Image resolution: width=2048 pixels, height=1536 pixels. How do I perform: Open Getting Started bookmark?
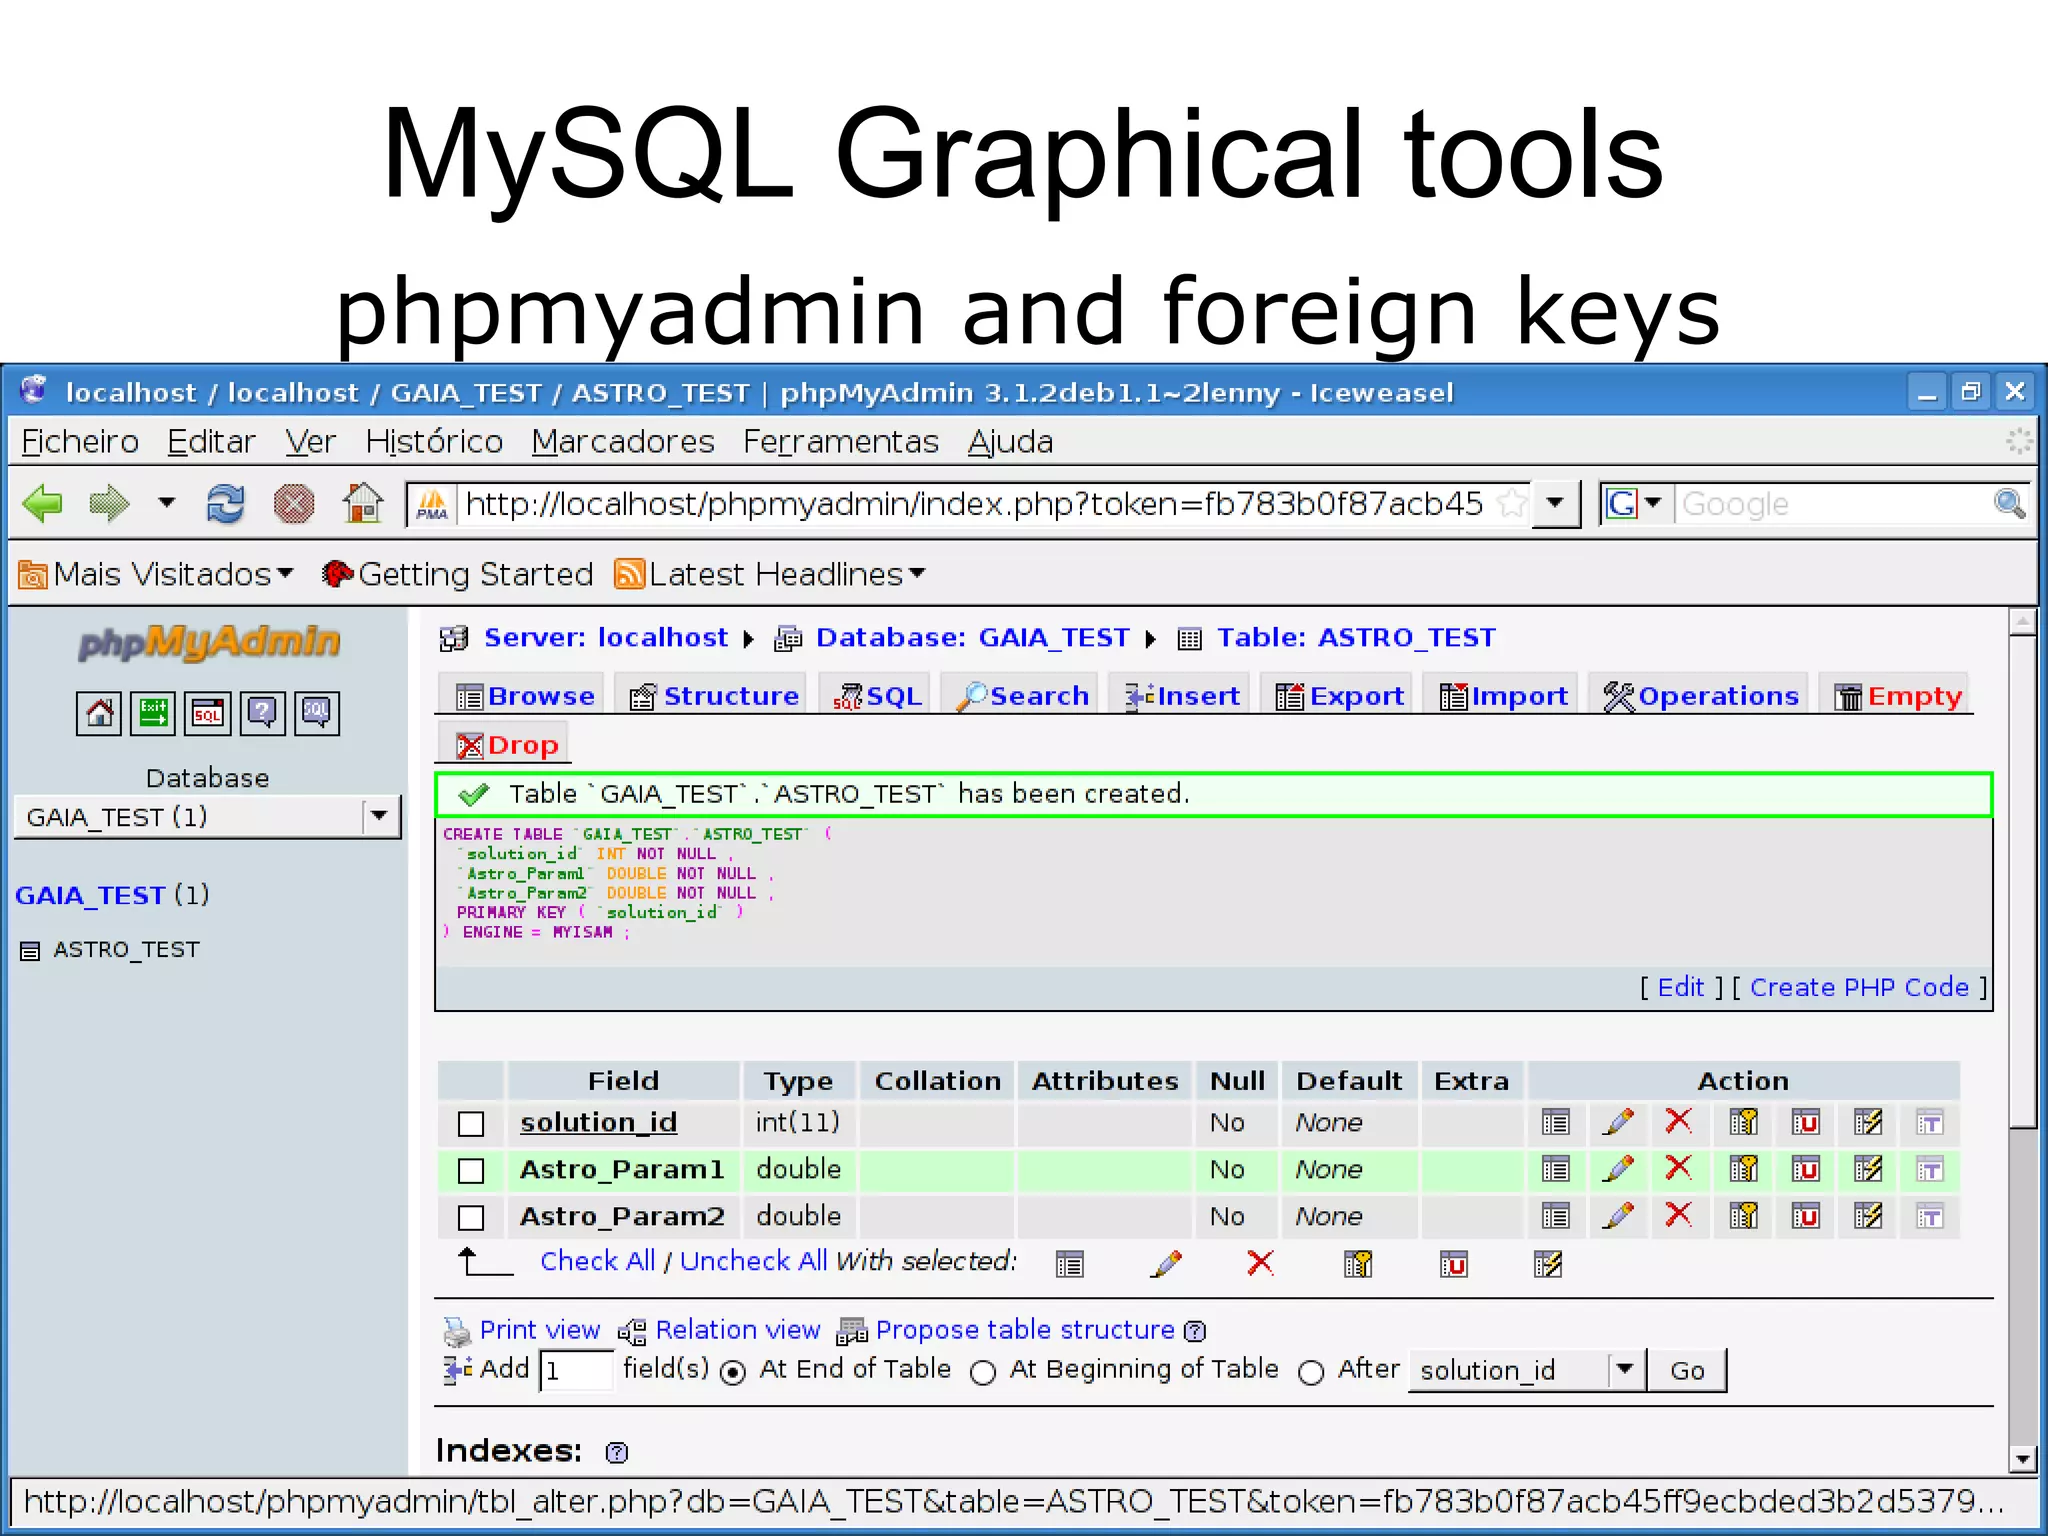pyautogui.click(x=458, y=574)
